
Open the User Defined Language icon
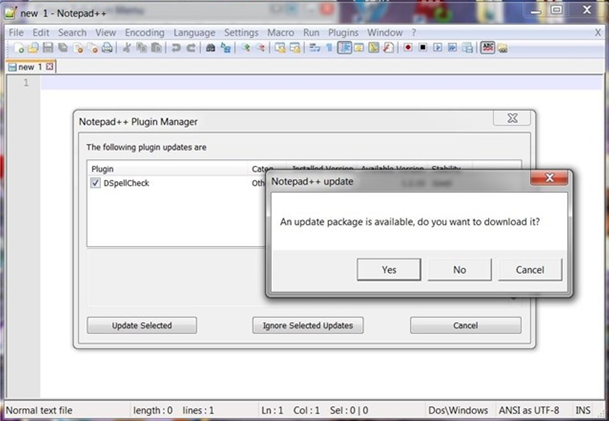359,48
